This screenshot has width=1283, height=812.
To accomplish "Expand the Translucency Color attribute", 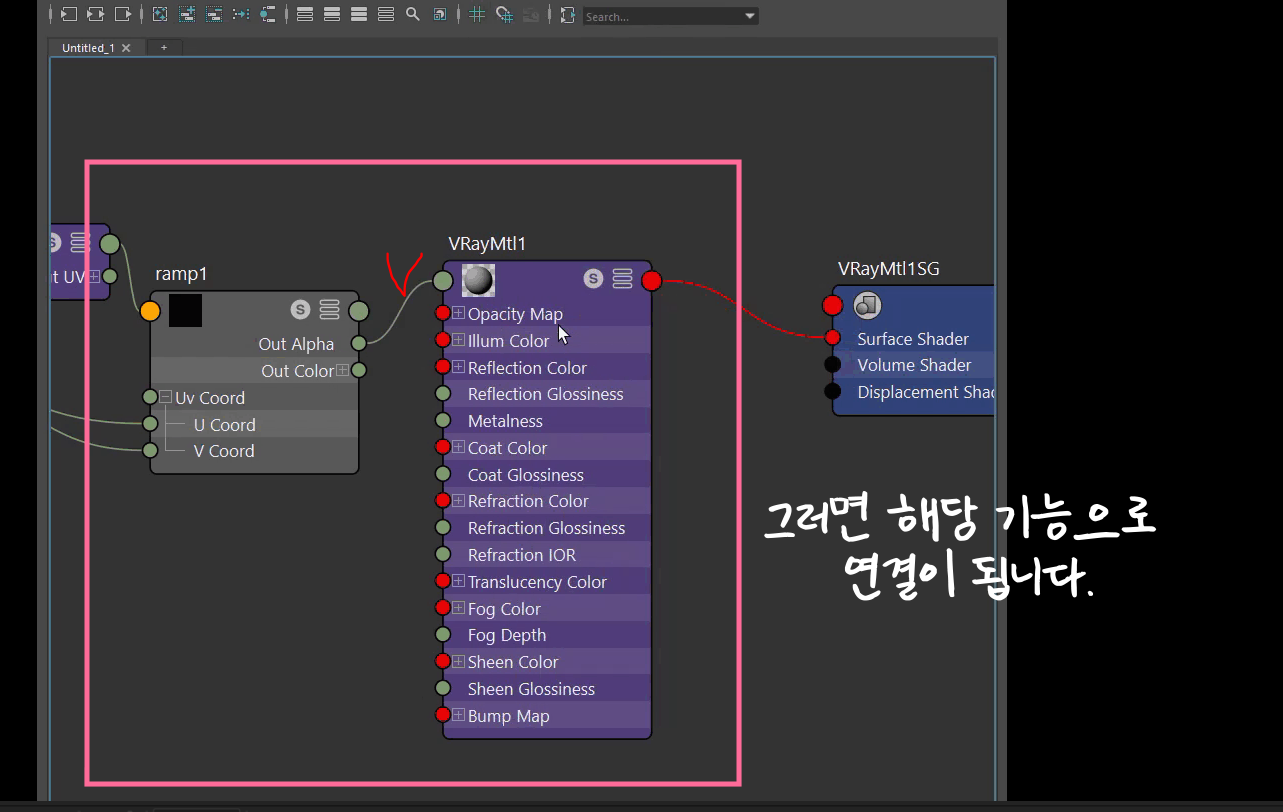I will (458, 581).
